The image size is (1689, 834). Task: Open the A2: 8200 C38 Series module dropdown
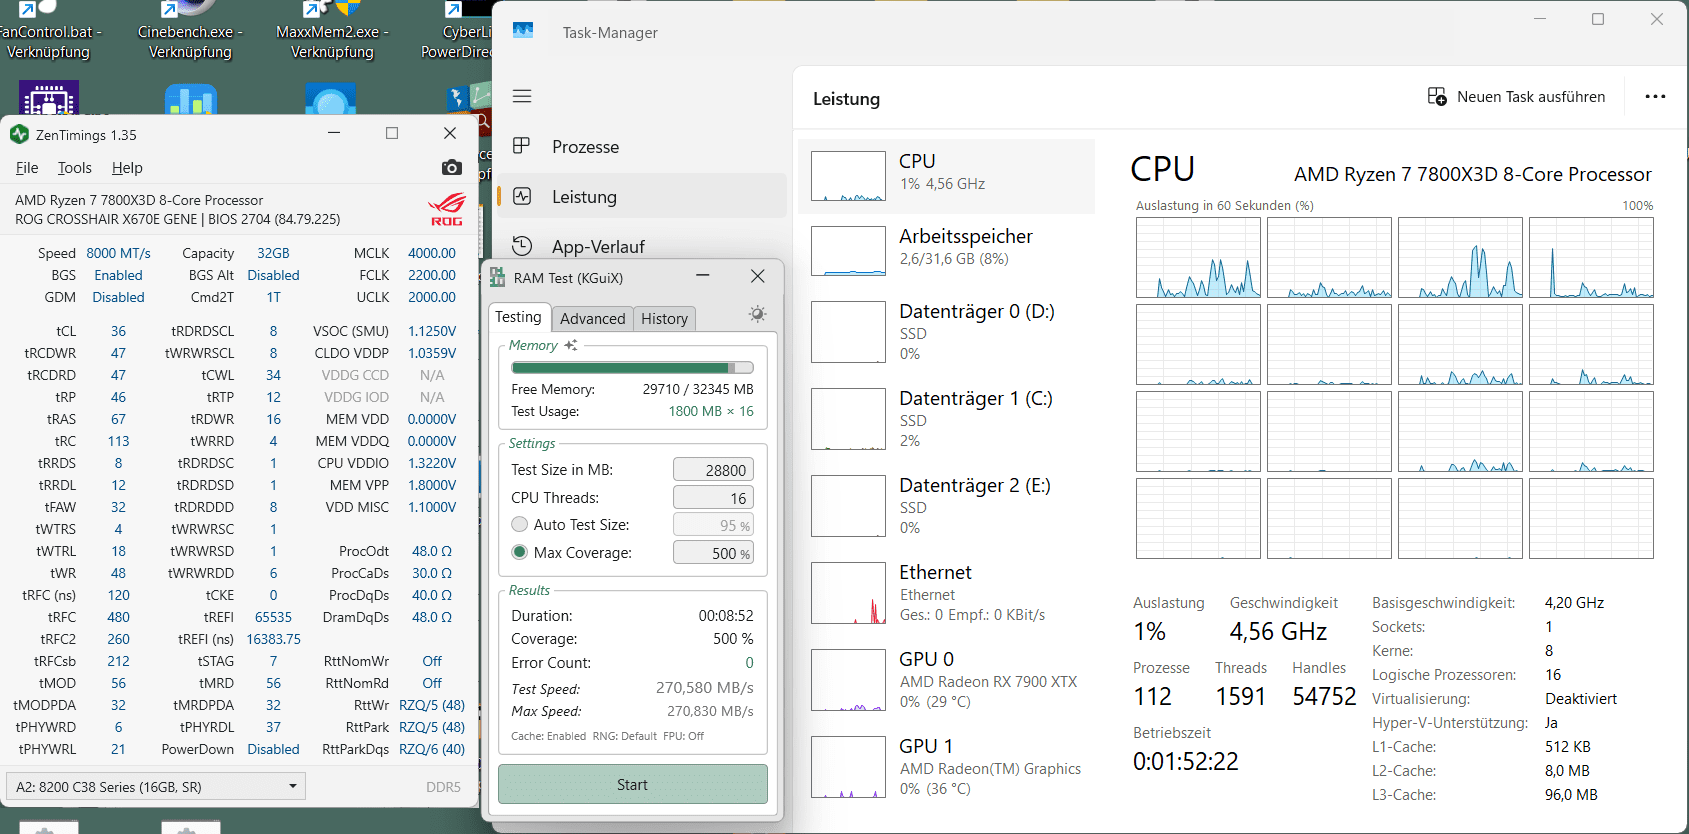pos(155,786)
